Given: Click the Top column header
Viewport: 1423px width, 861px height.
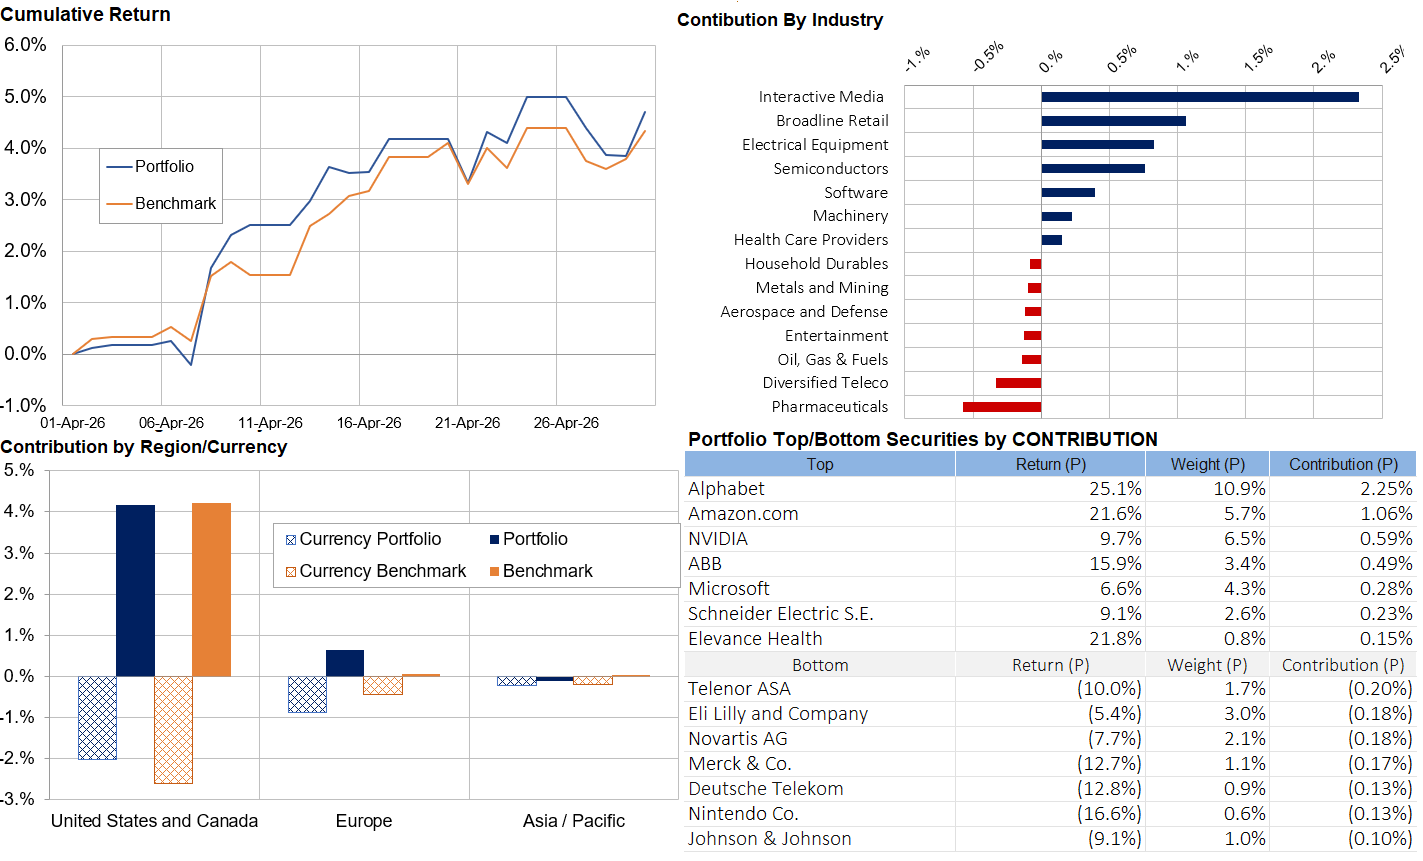Looking at the screenshot, I should (820, 464).
